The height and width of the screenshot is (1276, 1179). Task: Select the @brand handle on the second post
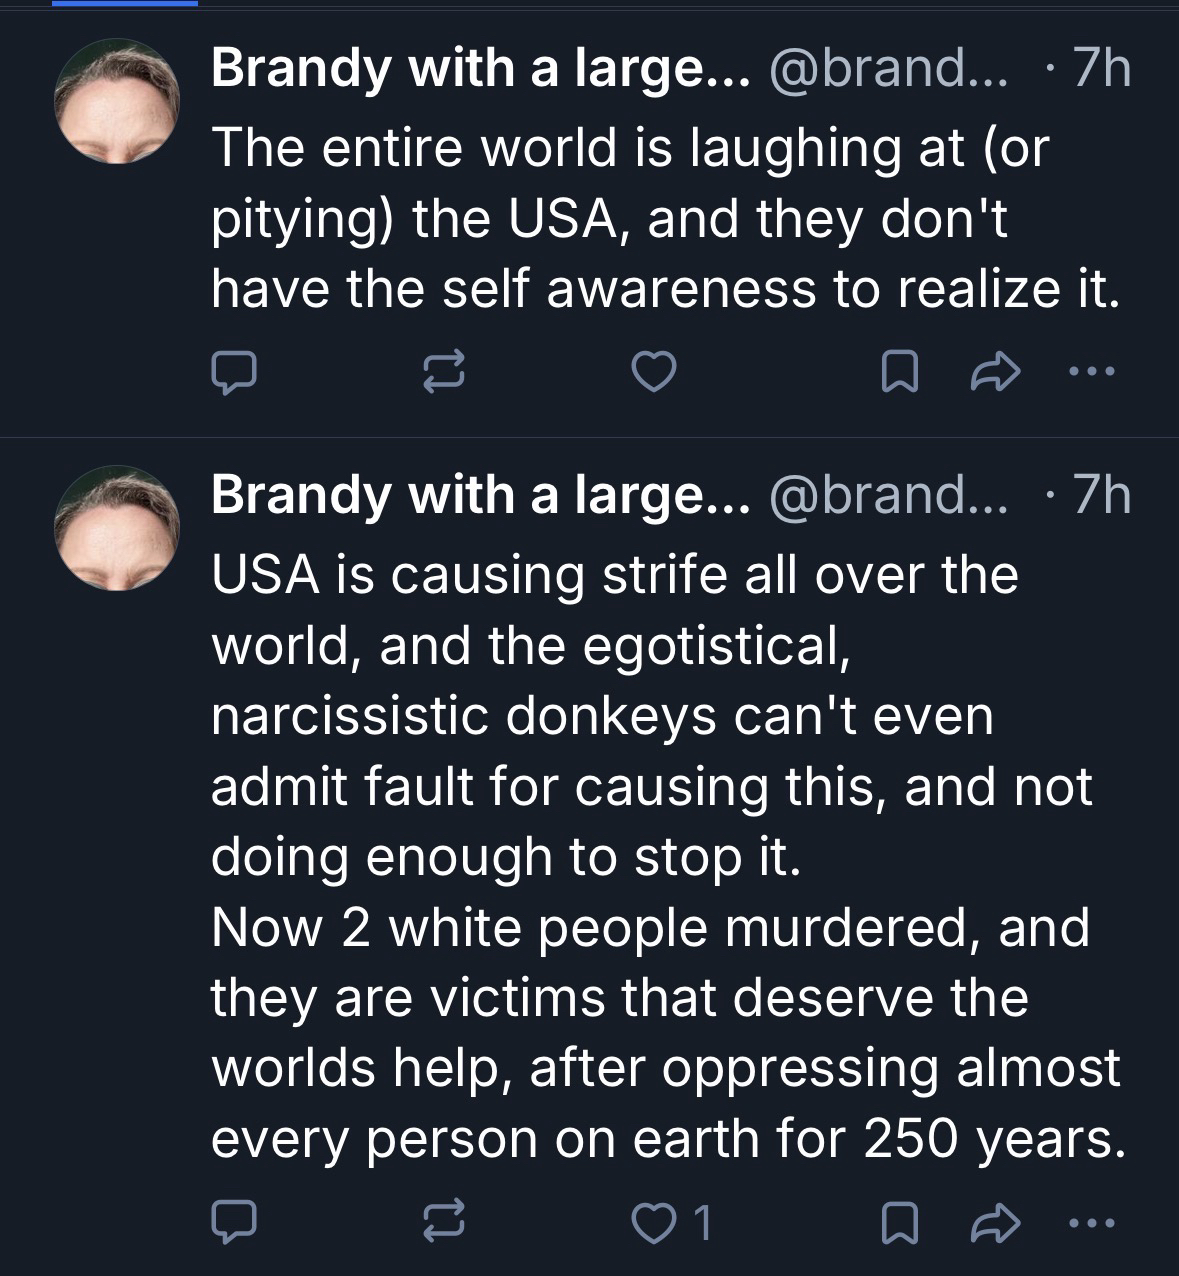click(x=888, y=496)
